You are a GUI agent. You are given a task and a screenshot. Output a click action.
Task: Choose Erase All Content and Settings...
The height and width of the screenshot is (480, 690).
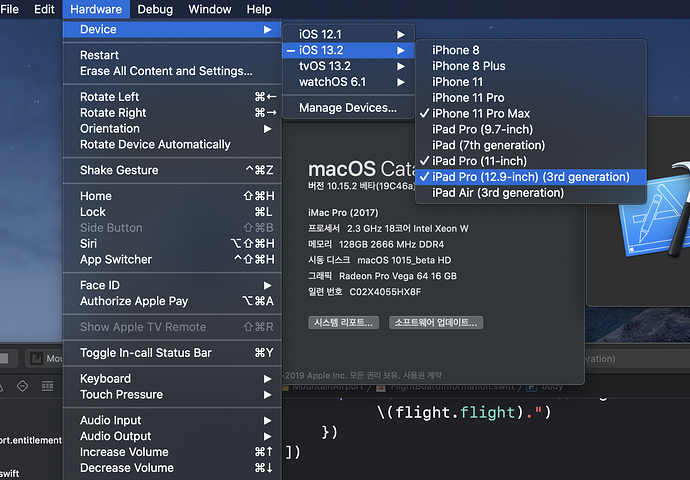coord(166,71)
